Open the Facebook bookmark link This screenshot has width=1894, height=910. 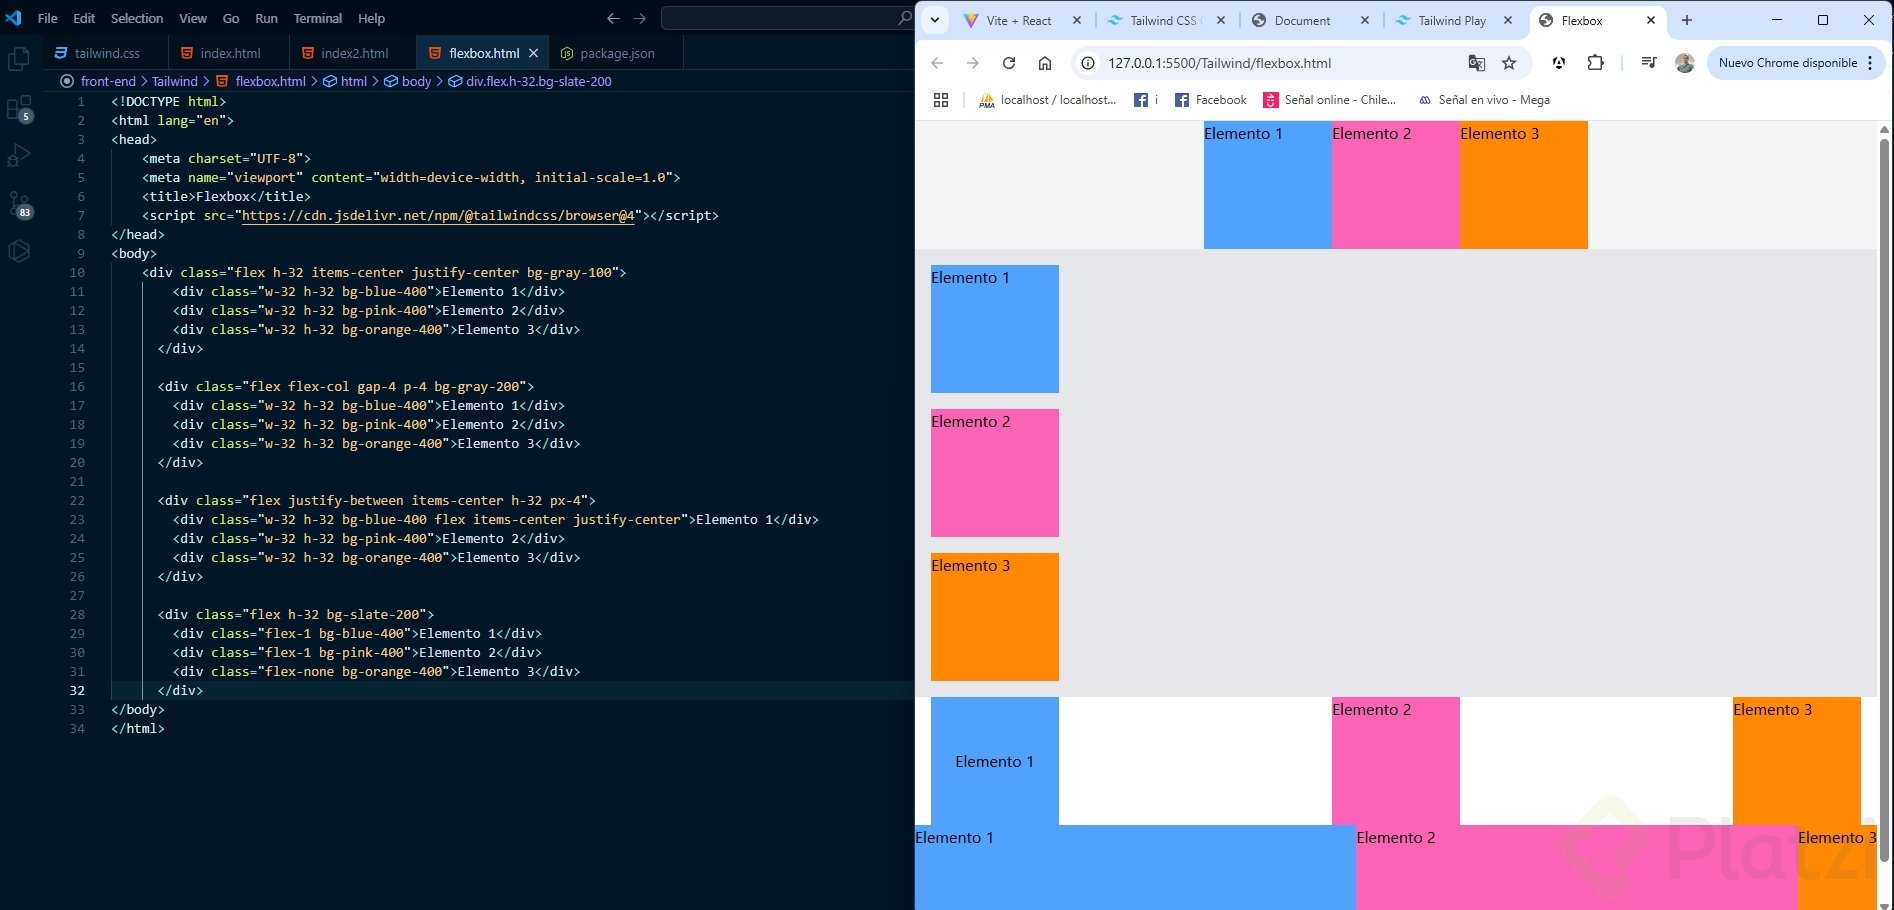1211,100
